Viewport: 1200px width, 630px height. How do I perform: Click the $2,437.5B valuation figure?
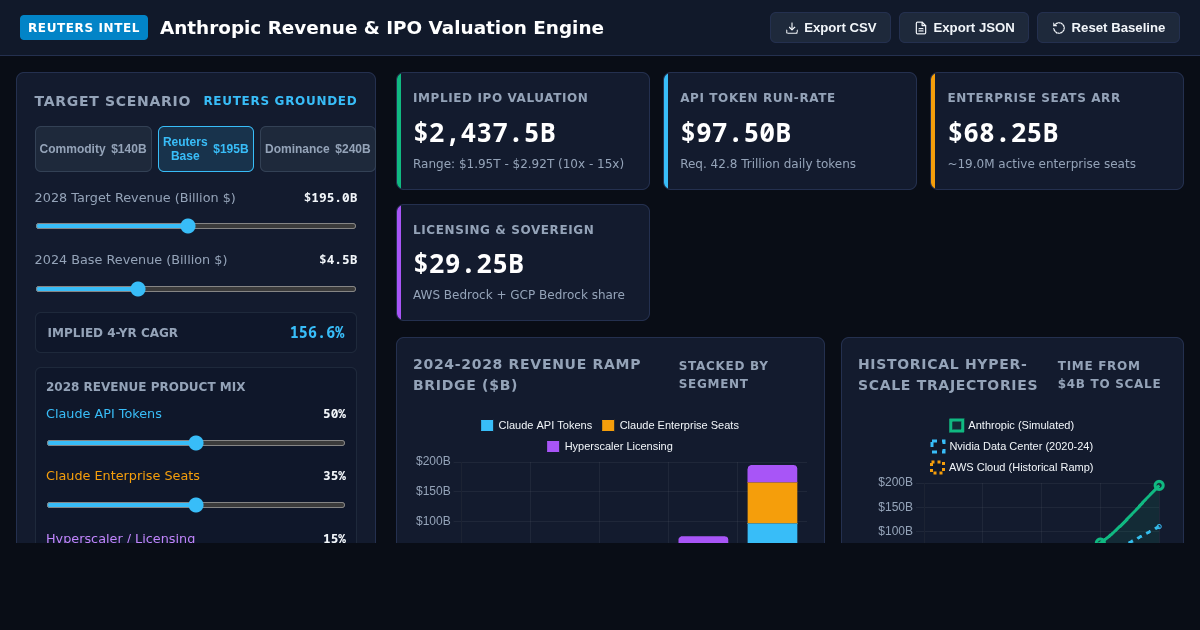(484, 133)
